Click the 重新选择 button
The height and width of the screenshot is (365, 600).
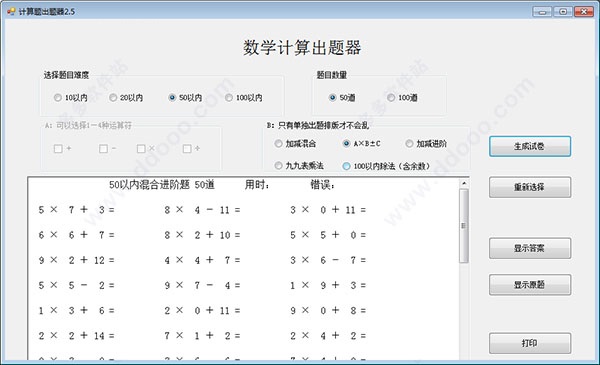pos(530,187)
